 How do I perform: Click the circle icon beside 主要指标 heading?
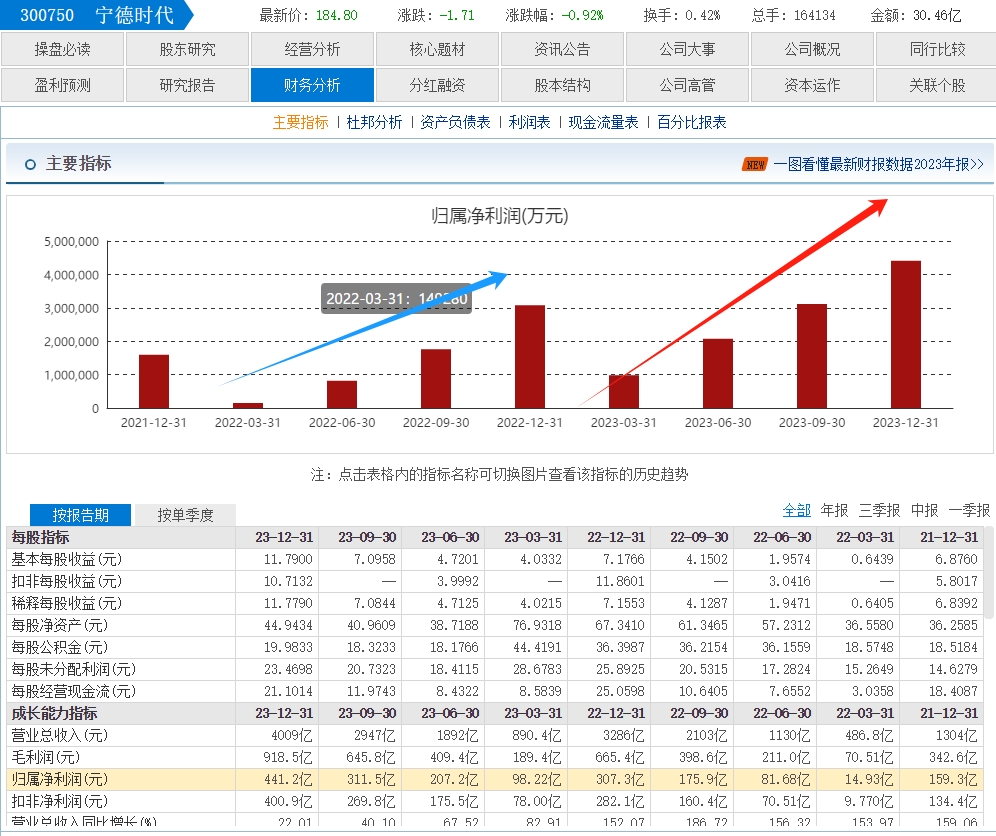(x=30, y=165)
